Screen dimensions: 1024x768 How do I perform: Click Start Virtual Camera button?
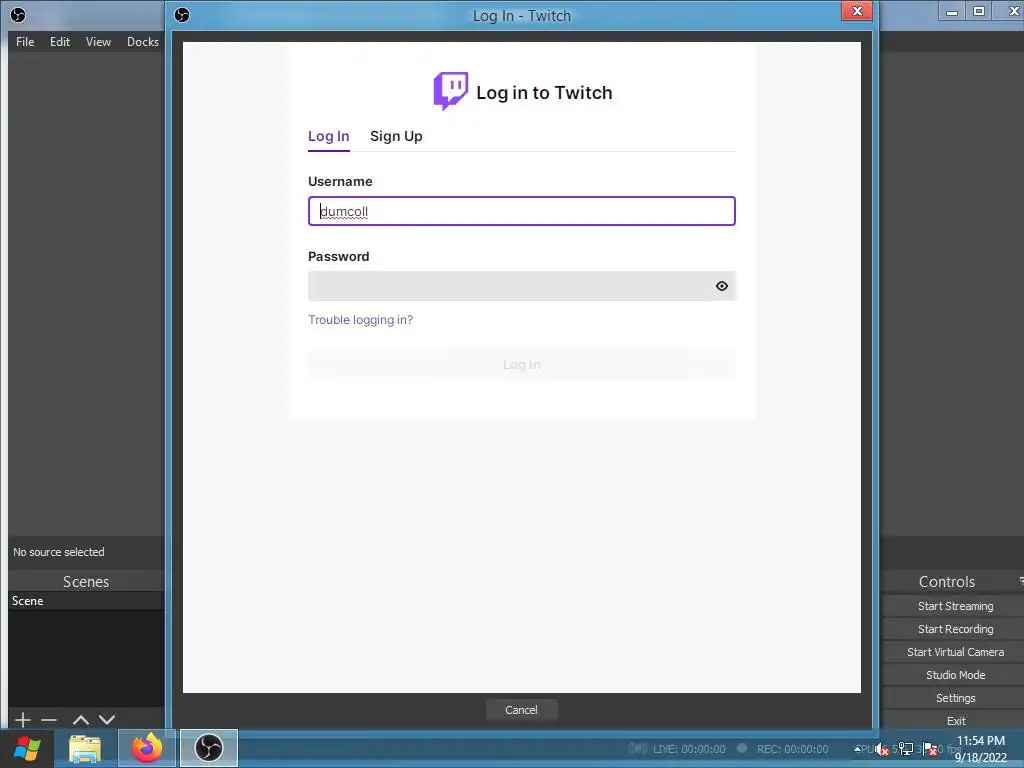(x=955, y=652)
